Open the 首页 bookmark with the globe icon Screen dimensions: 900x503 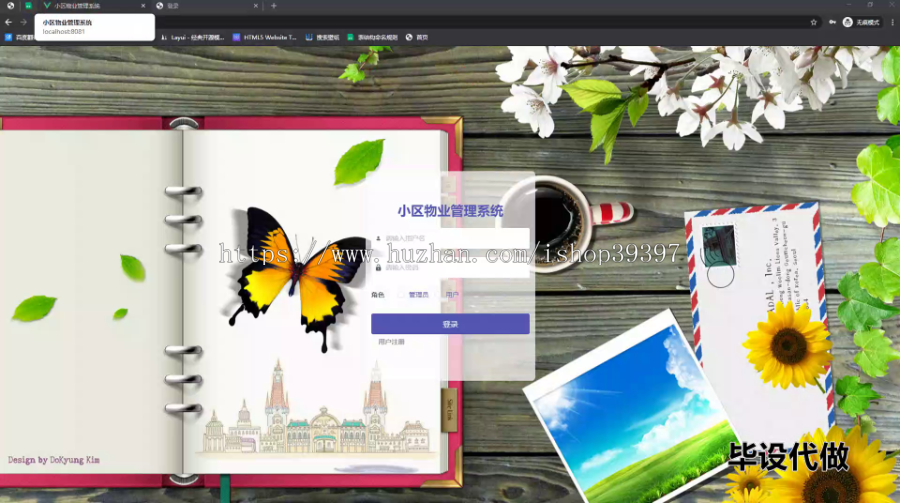tap(417, 37)
